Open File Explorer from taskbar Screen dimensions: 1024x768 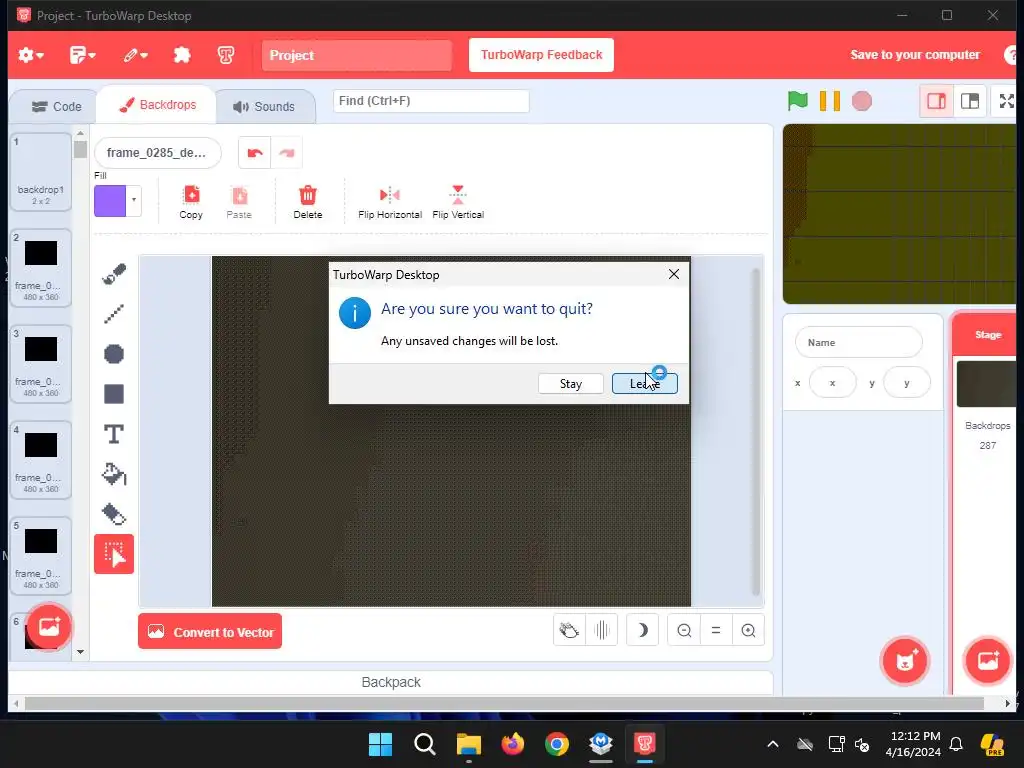[x=469, y=744]
